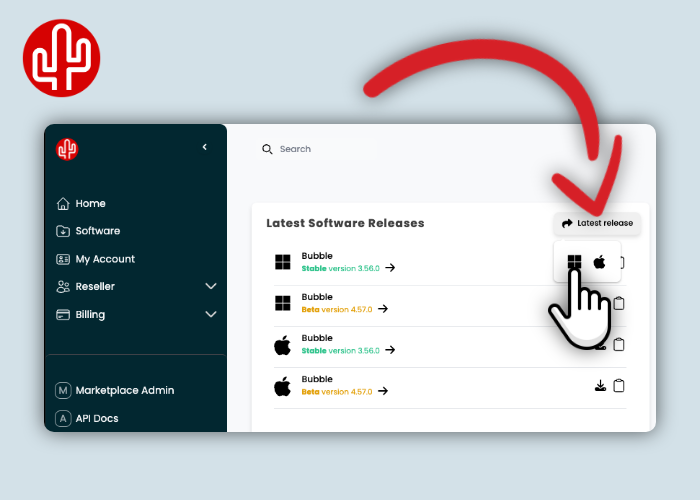Copy link for Bubble Beta 4.57.0 Windows

coord(619,303)
